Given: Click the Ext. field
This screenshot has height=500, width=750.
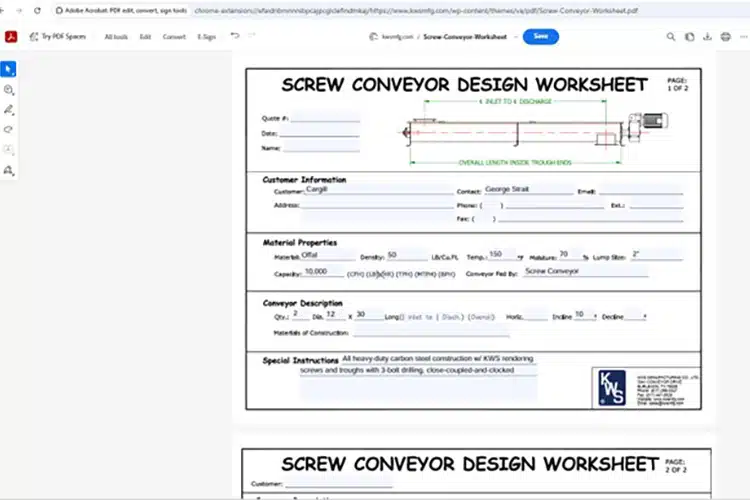Looking at the screenshot, I should [x=656, y=204].
